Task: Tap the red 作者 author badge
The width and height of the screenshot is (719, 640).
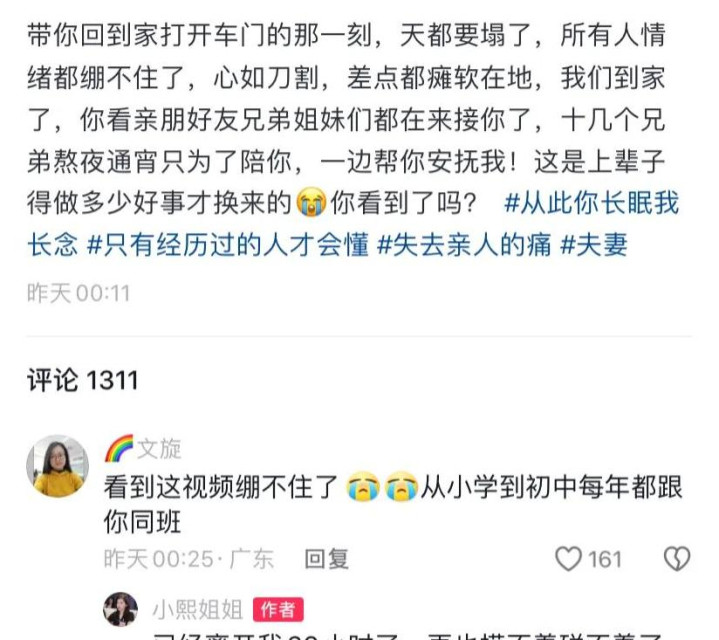Action: 278,610
